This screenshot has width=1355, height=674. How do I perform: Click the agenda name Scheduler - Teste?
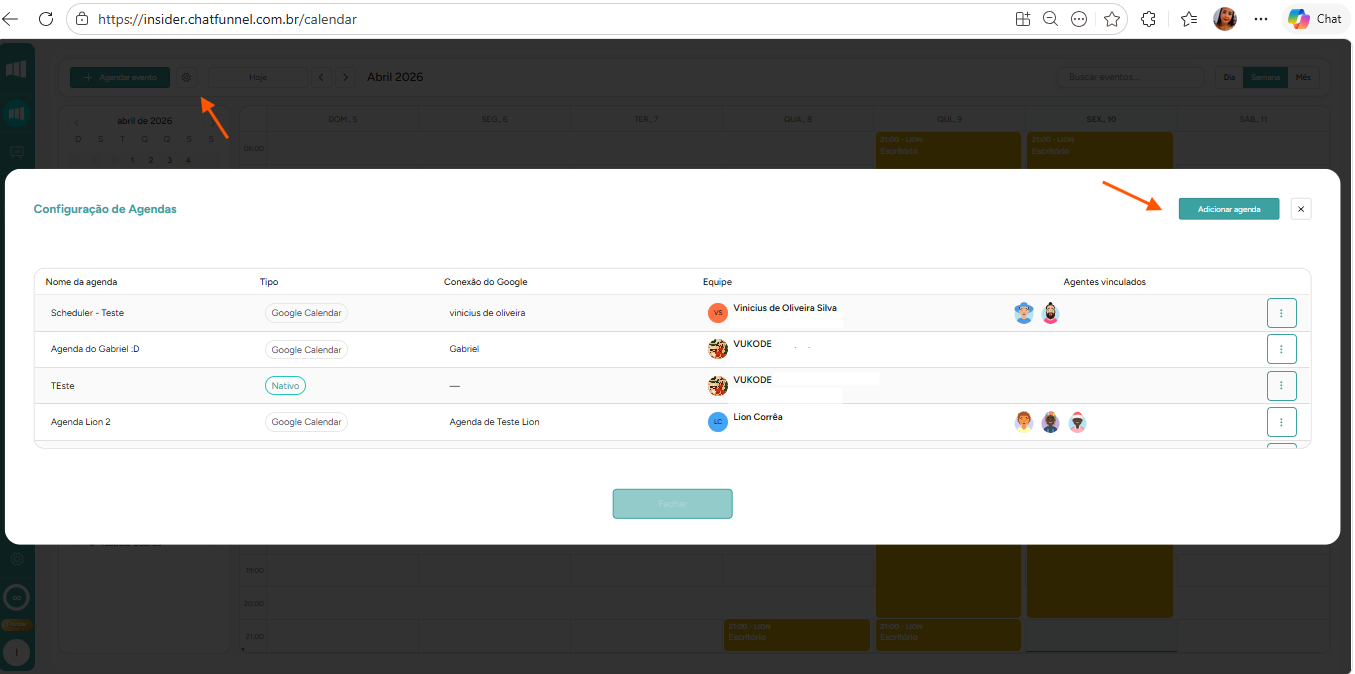click(x=87, y=313)
